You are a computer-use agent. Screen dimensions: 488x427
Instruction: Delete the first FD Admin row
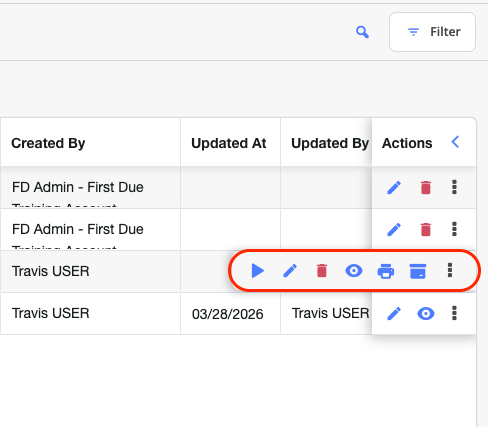tap(426, 187)
